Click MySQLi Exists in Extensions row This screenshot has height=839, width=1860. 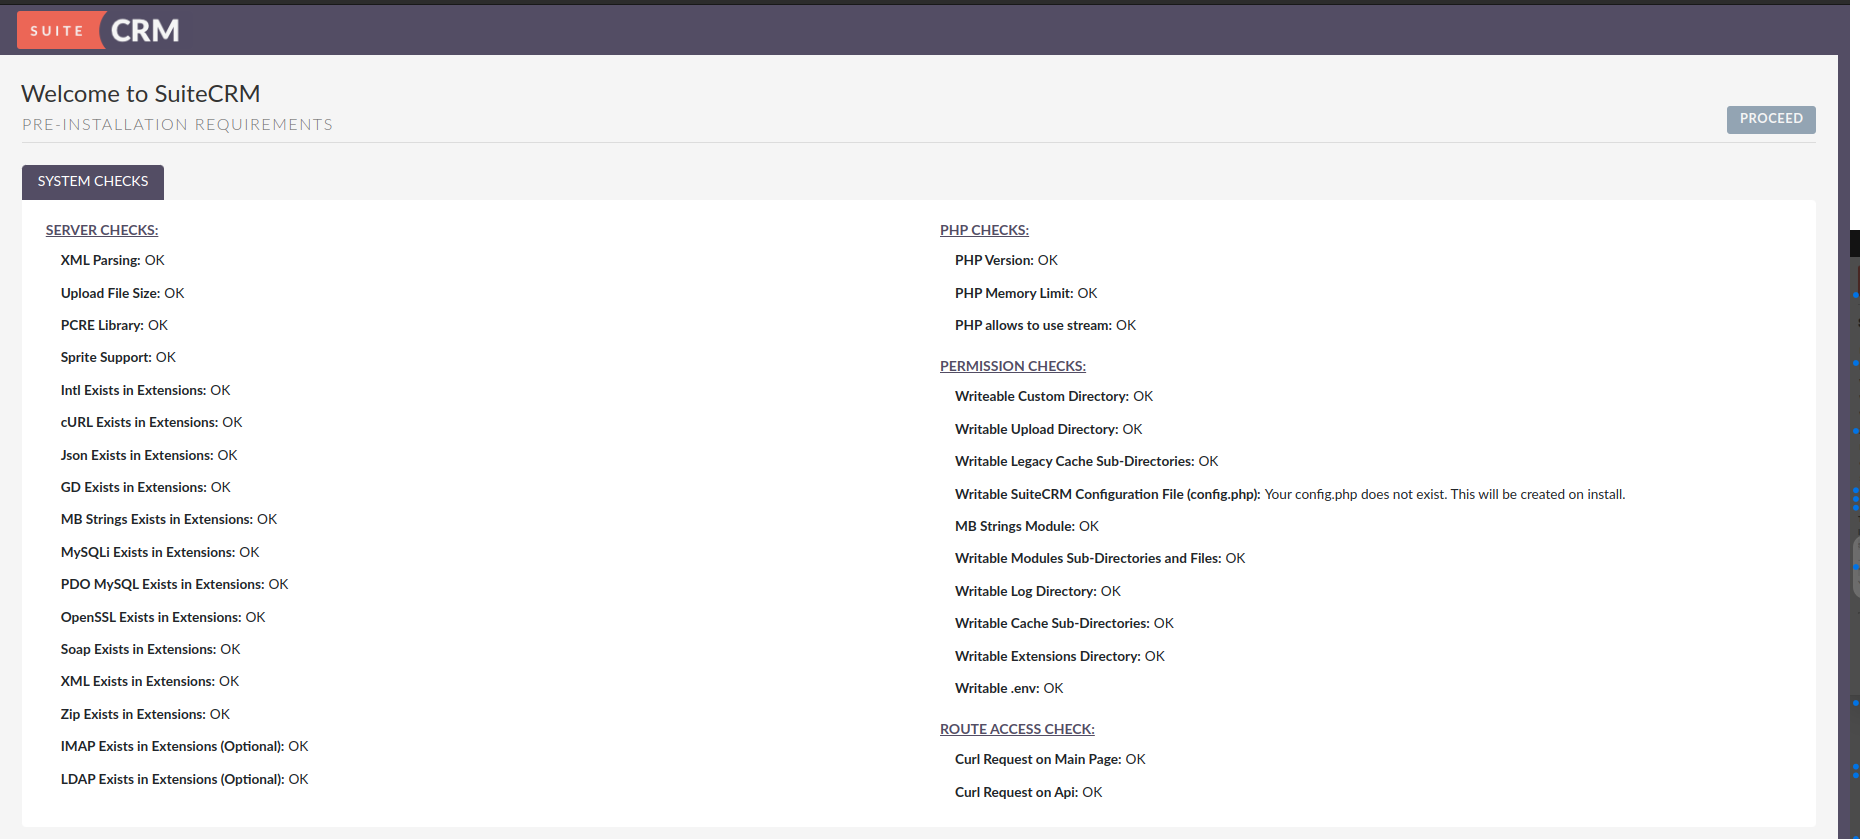pyautogui.click(x=160, y=552)
